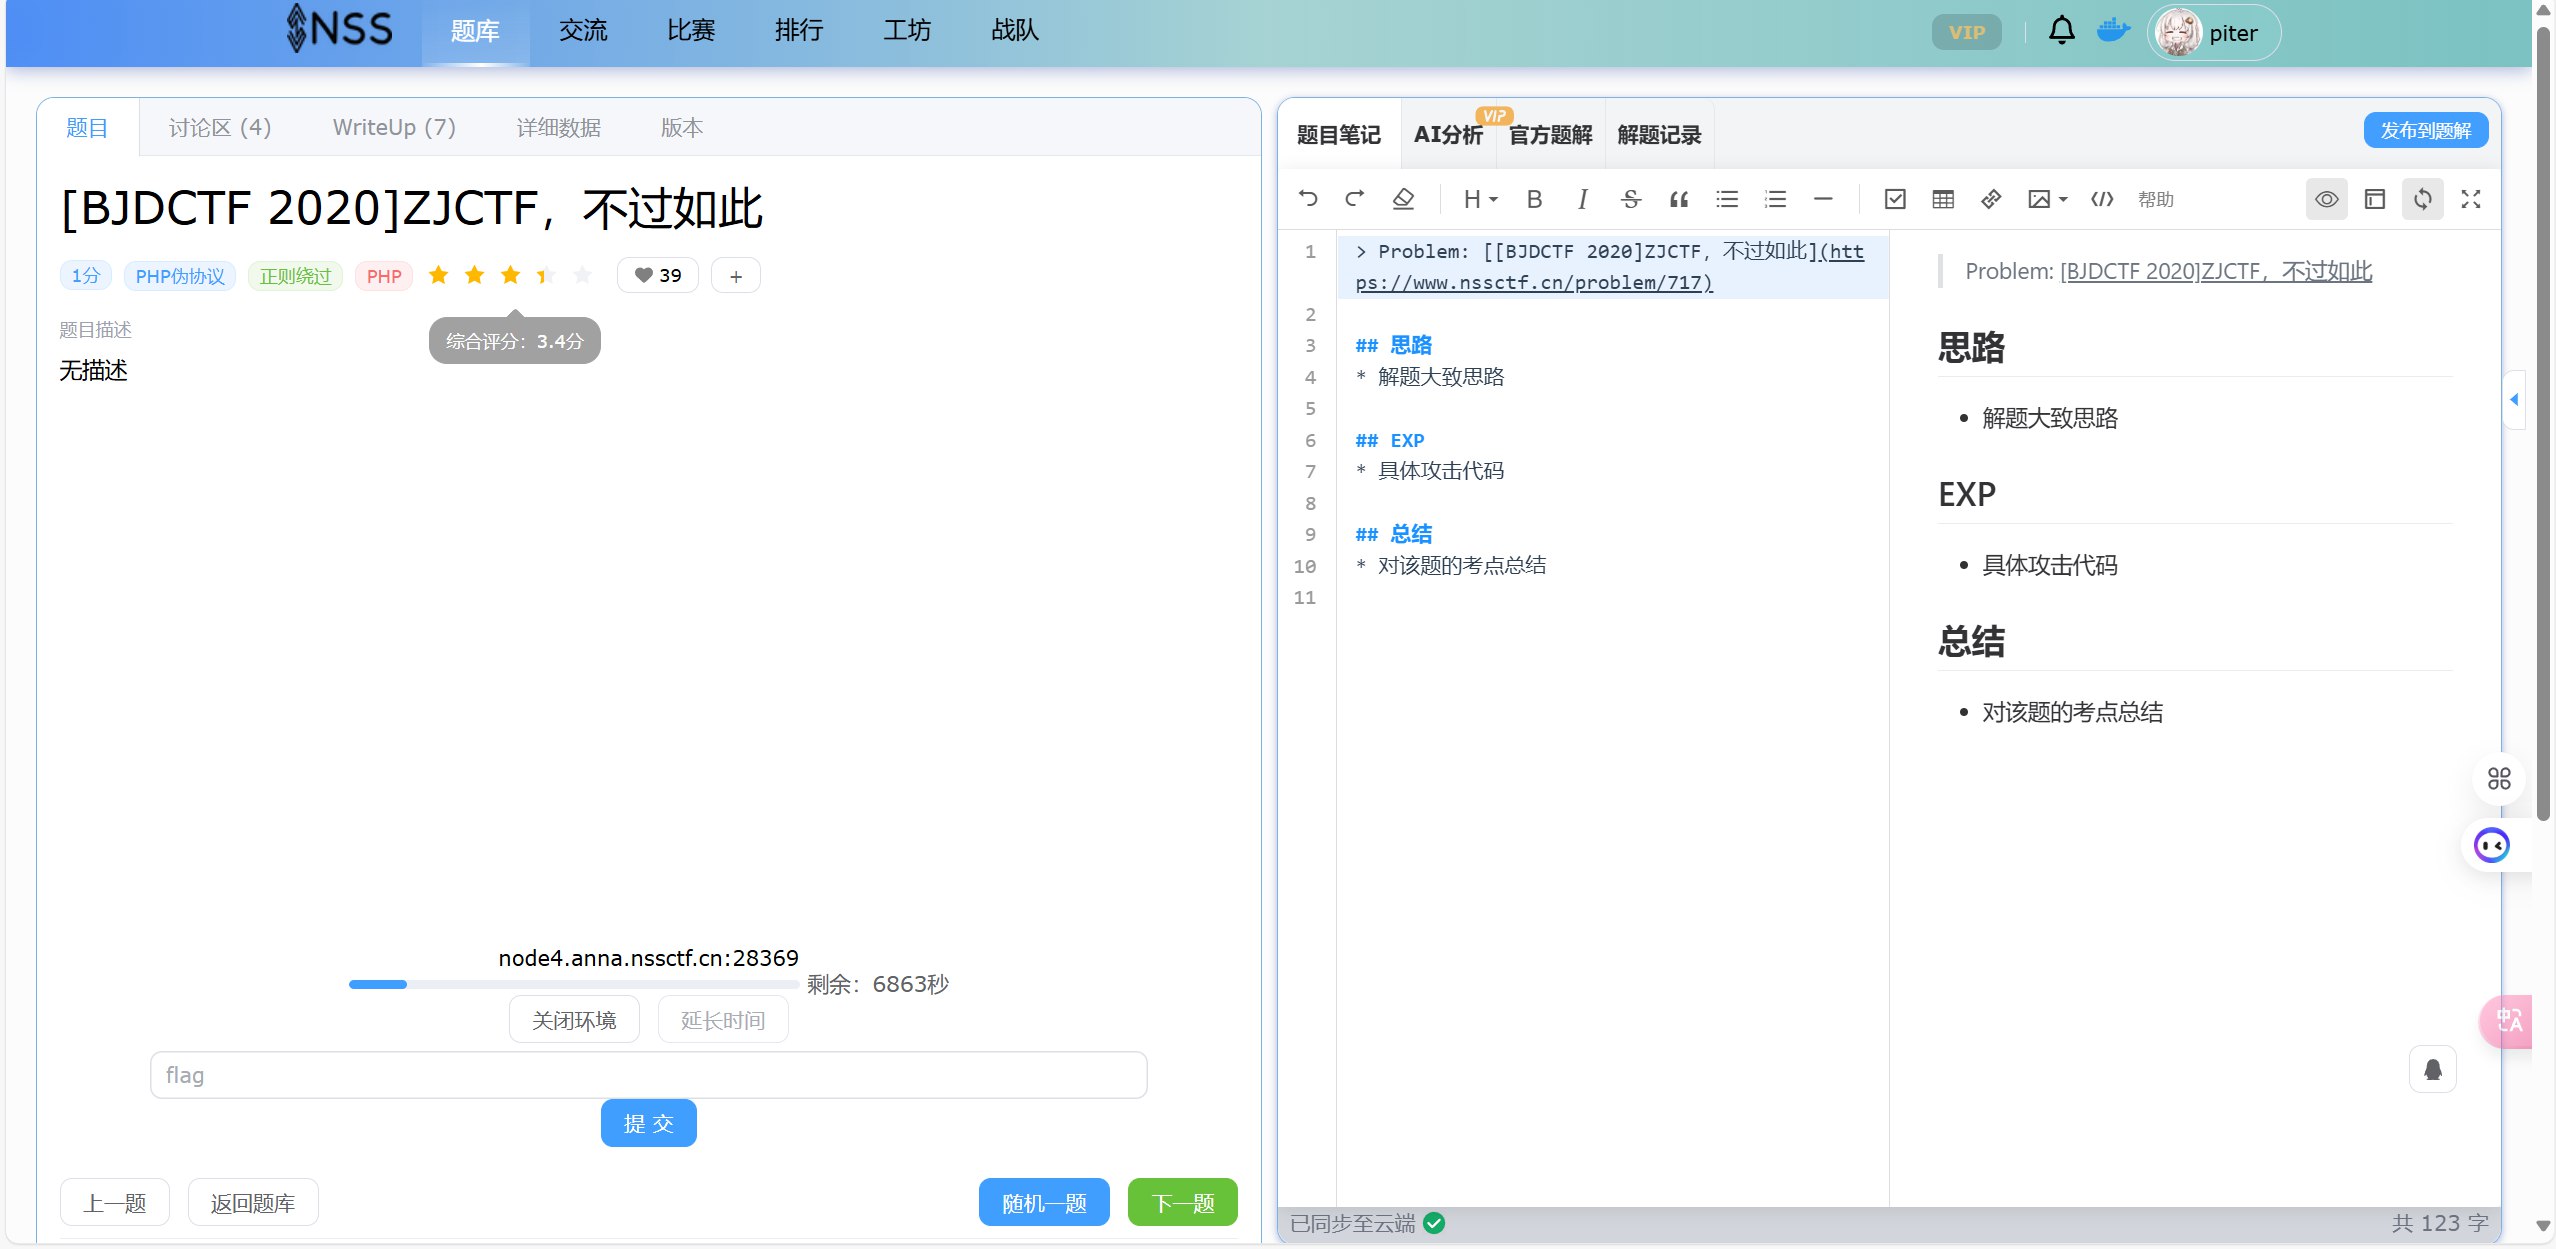Click the eraser clear-format icon

tap(1403, 199)
